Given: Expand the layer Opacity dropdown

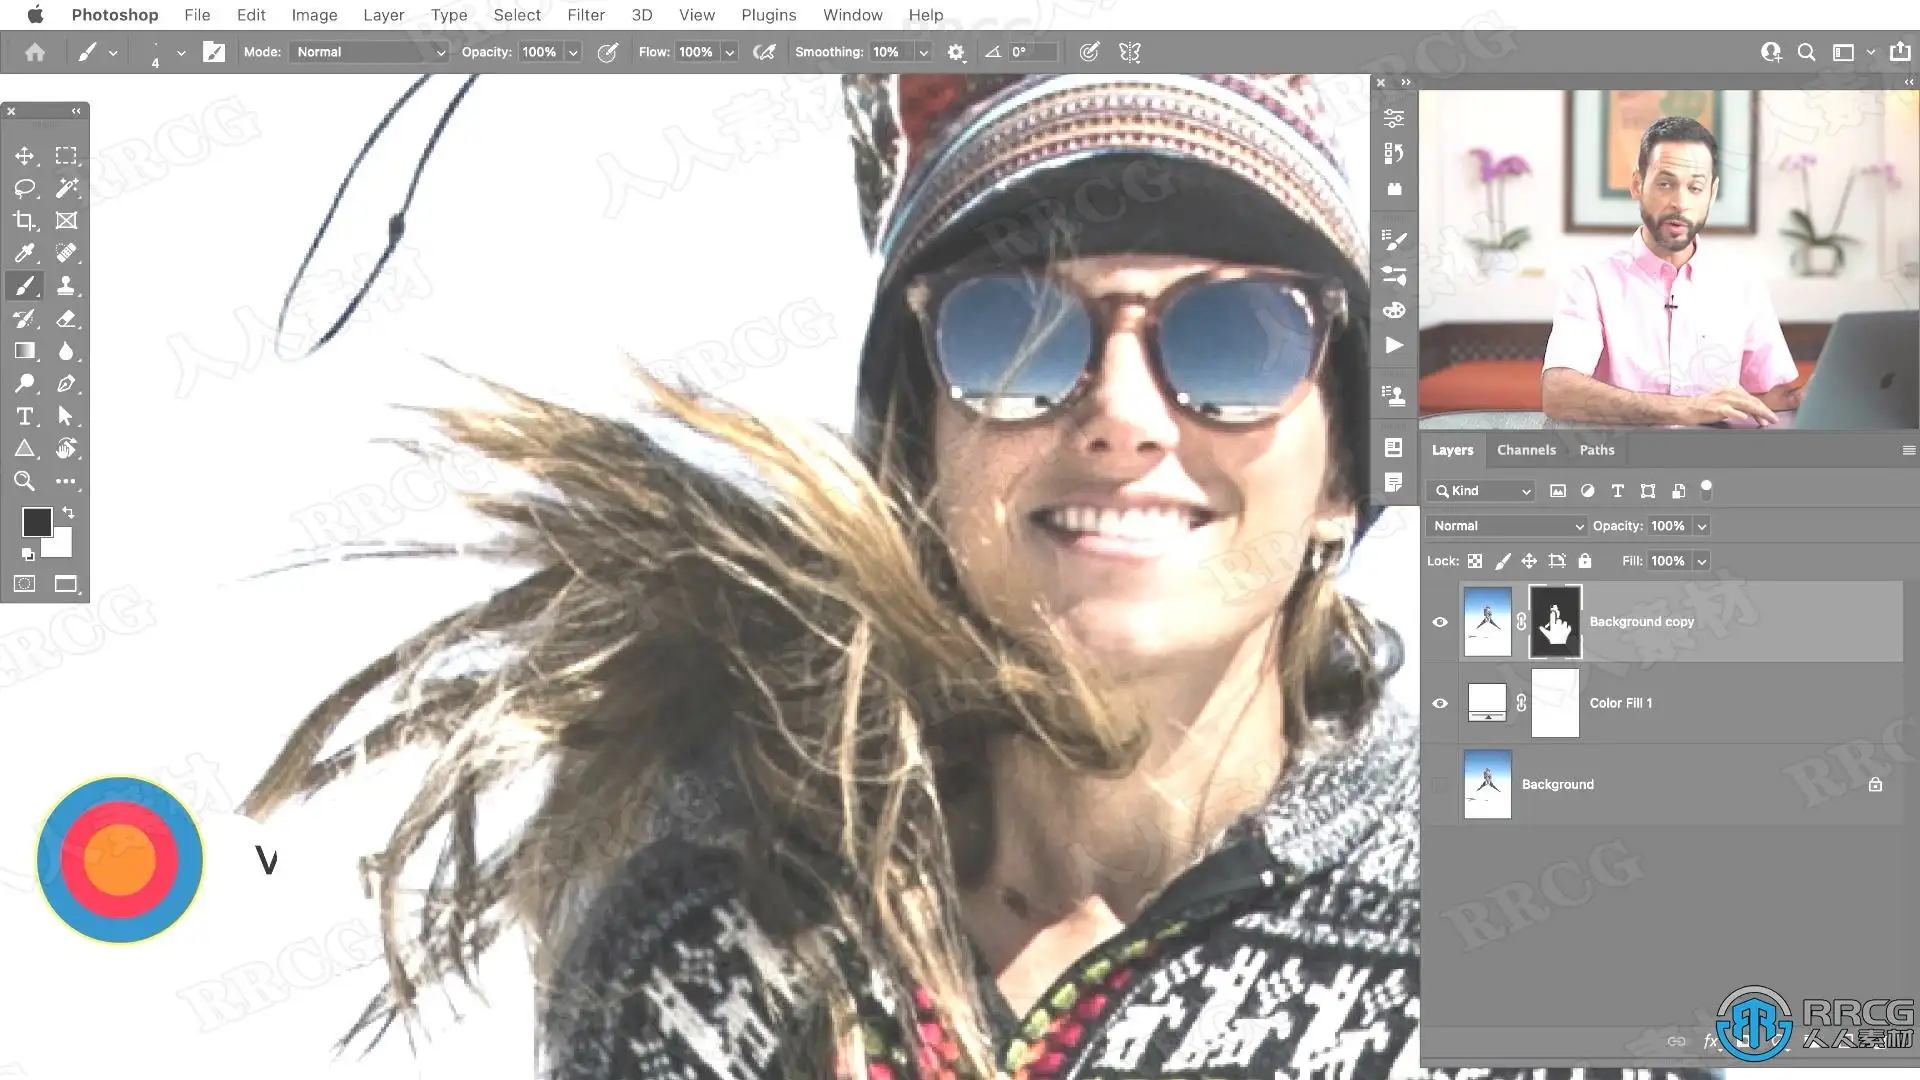Looking at the screenshot, I should [1702, 526].
